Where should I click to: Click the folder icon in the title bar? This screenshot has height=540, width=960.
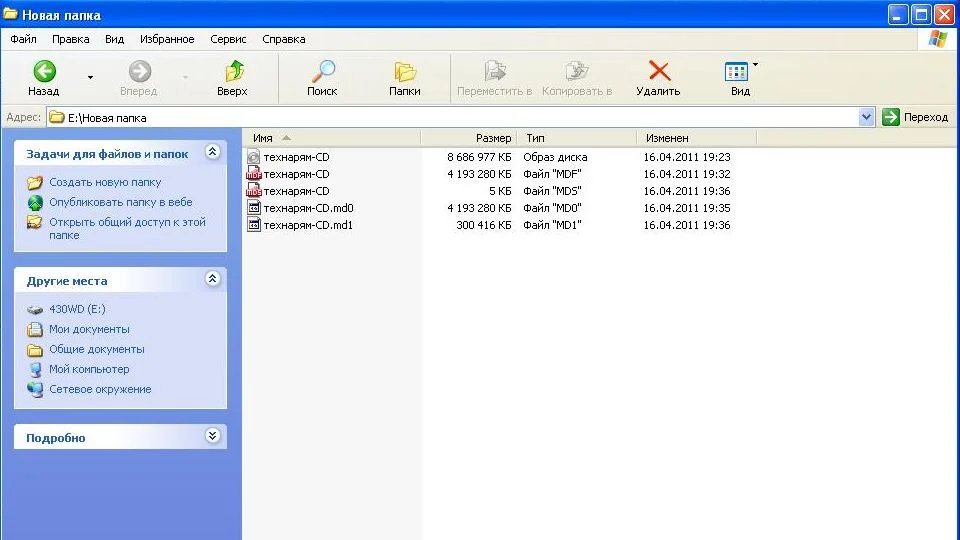[x=10, y=13]
